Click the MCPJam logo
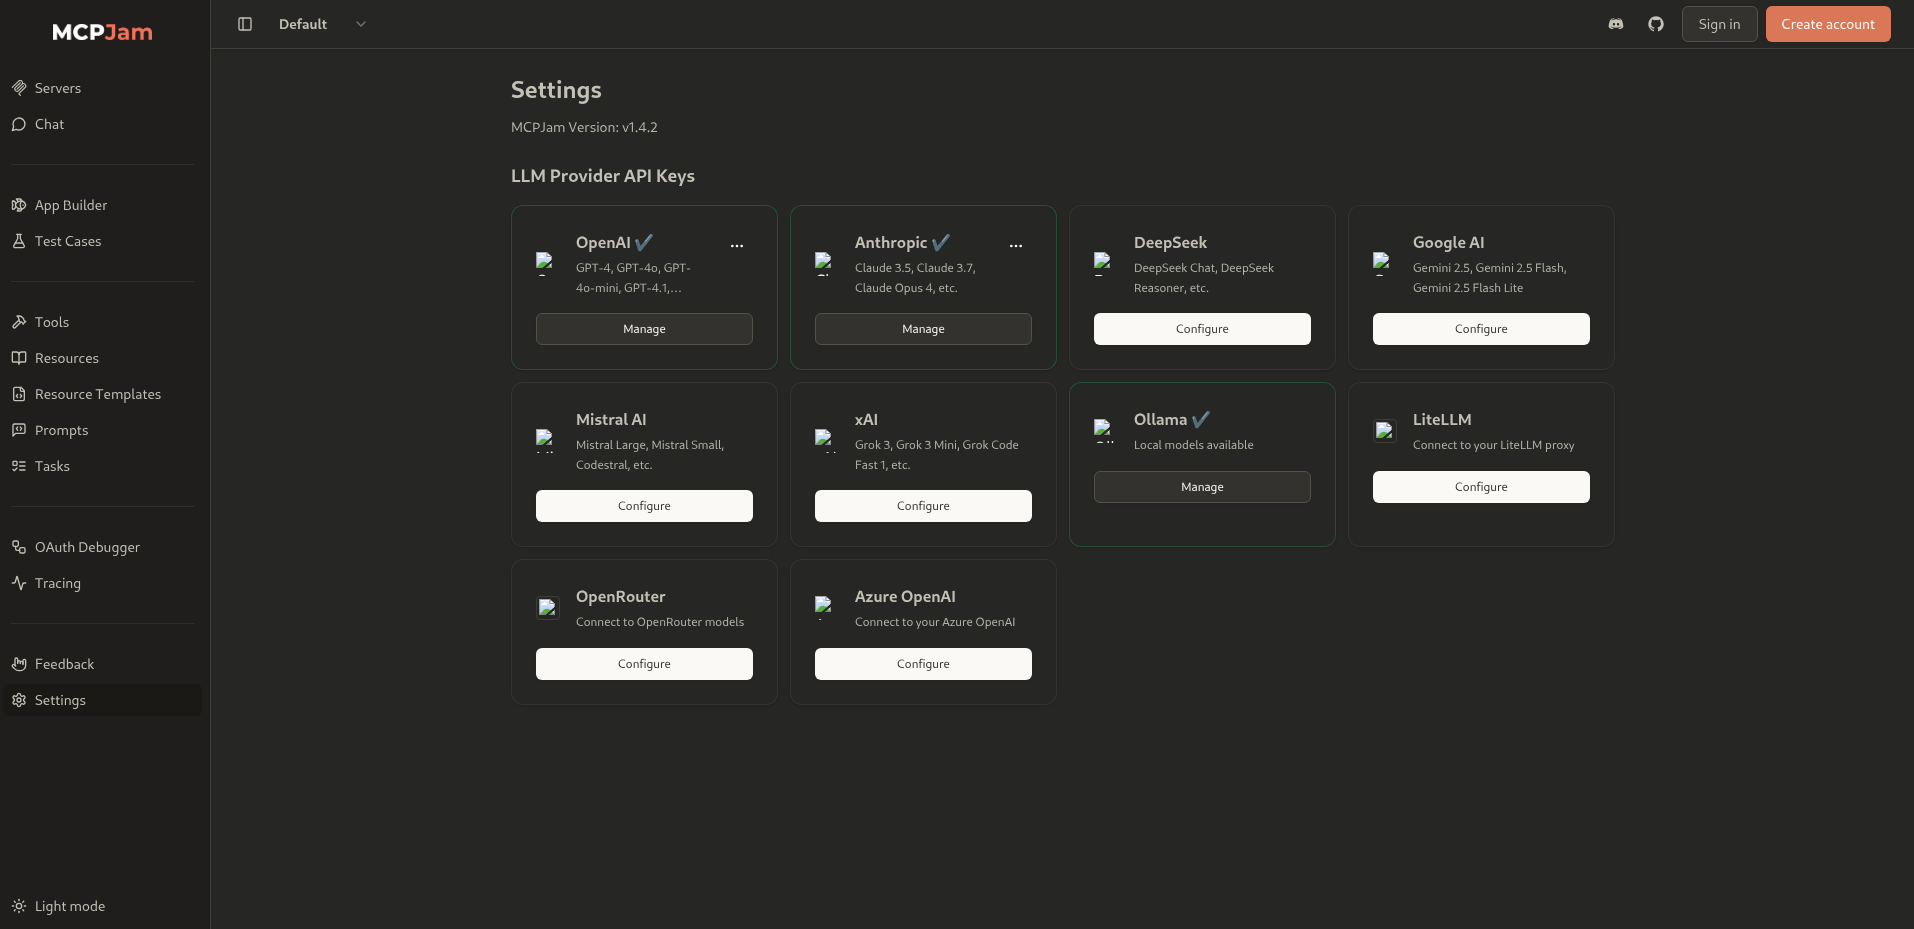 click(102, 32)
